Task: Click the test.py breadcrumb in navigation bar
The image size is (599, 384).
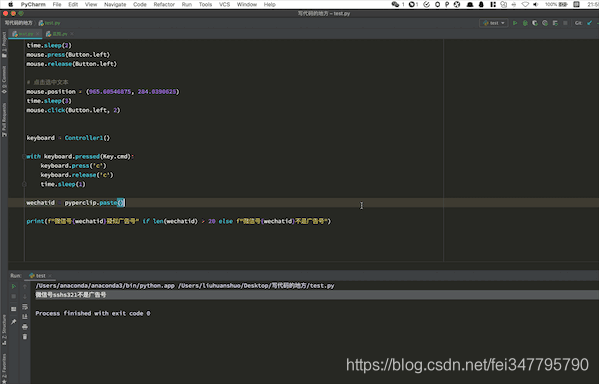Action: pos(50,23)
